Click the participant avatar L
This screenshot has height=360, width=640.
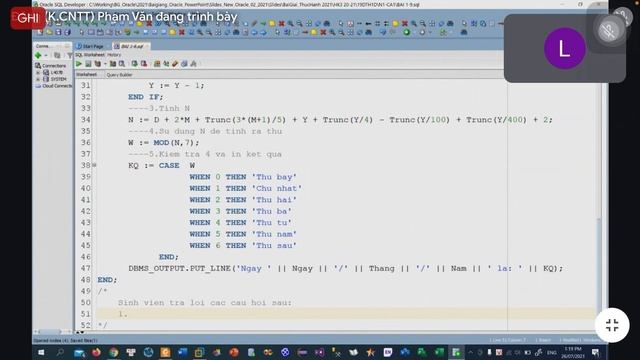[x=564, y=49]
